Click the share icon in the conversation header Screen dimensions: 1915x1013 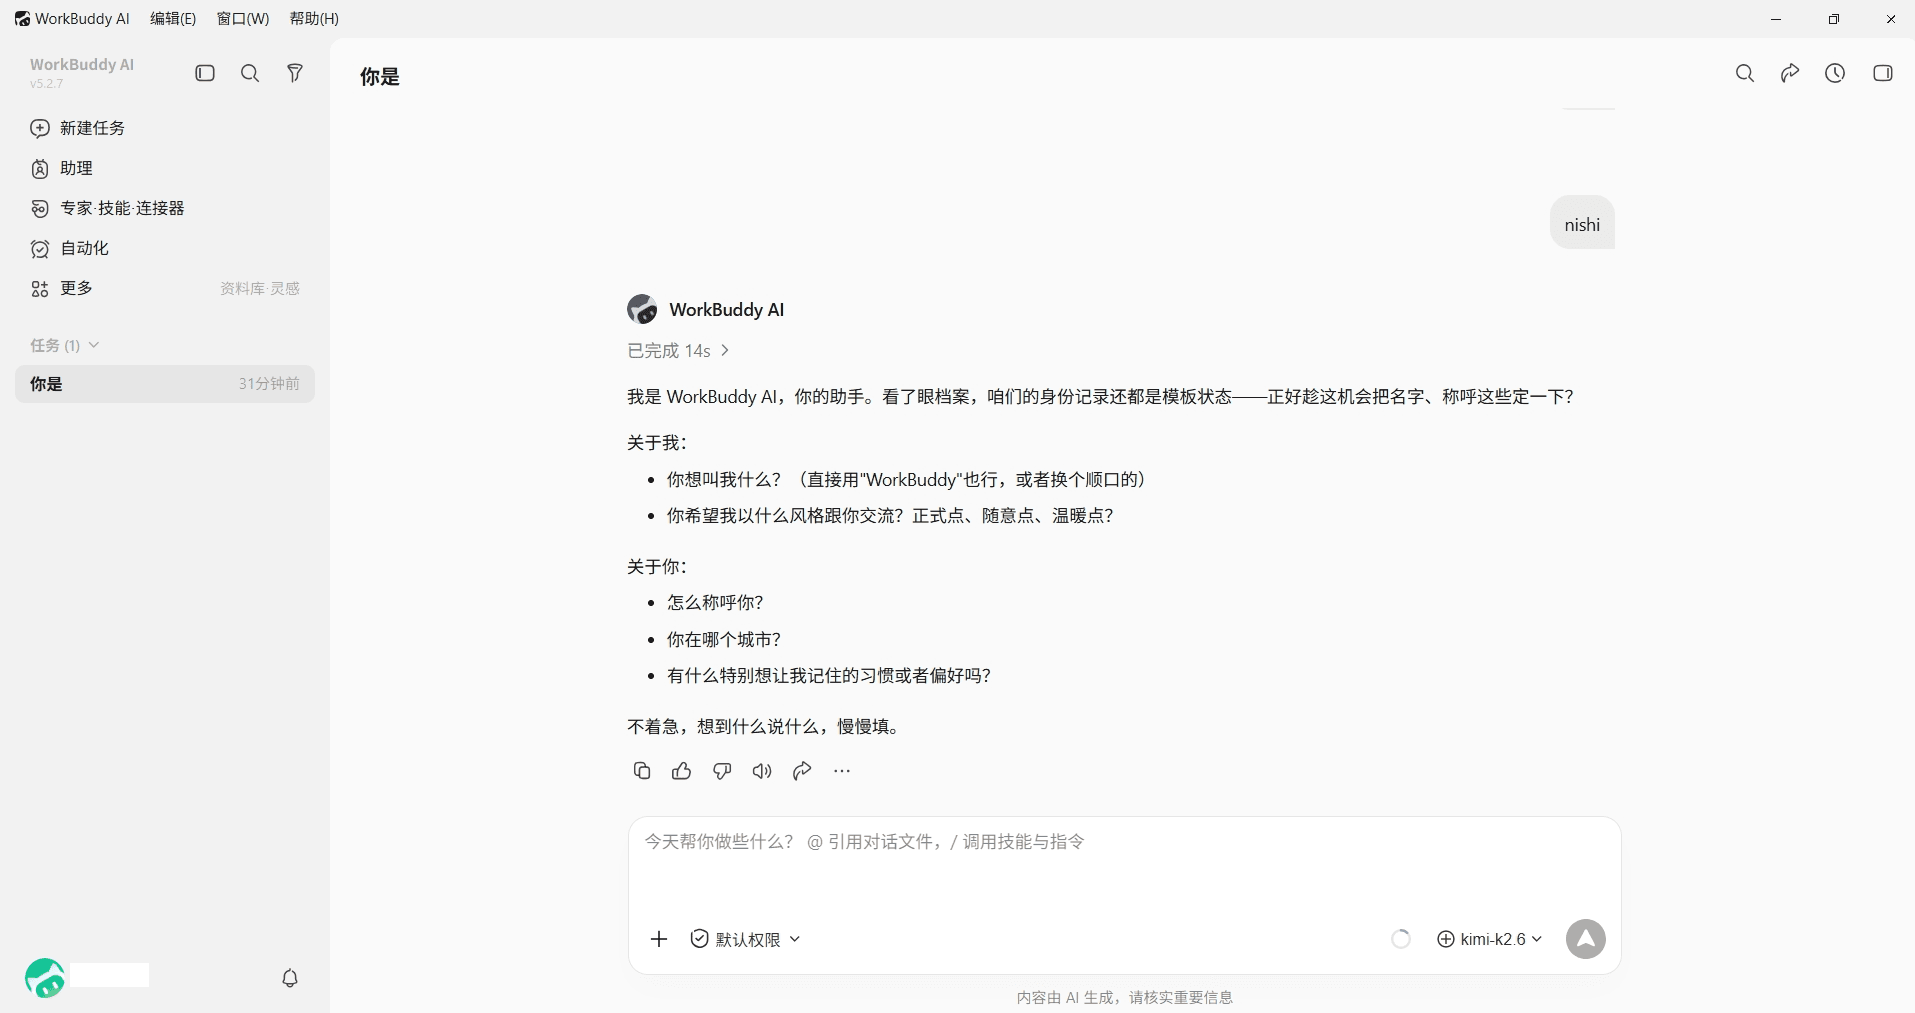[x=1790, y=73]
